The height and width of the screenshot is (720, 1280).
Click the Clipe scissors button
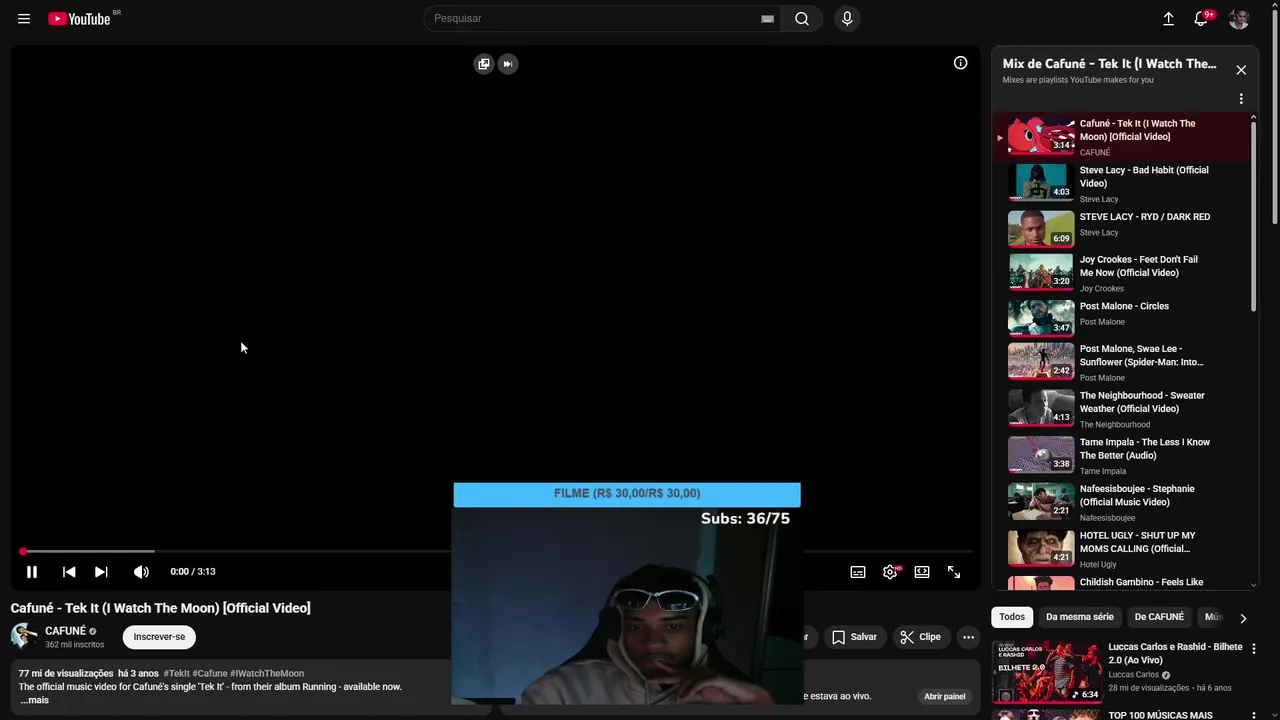(x=920, y=637)
